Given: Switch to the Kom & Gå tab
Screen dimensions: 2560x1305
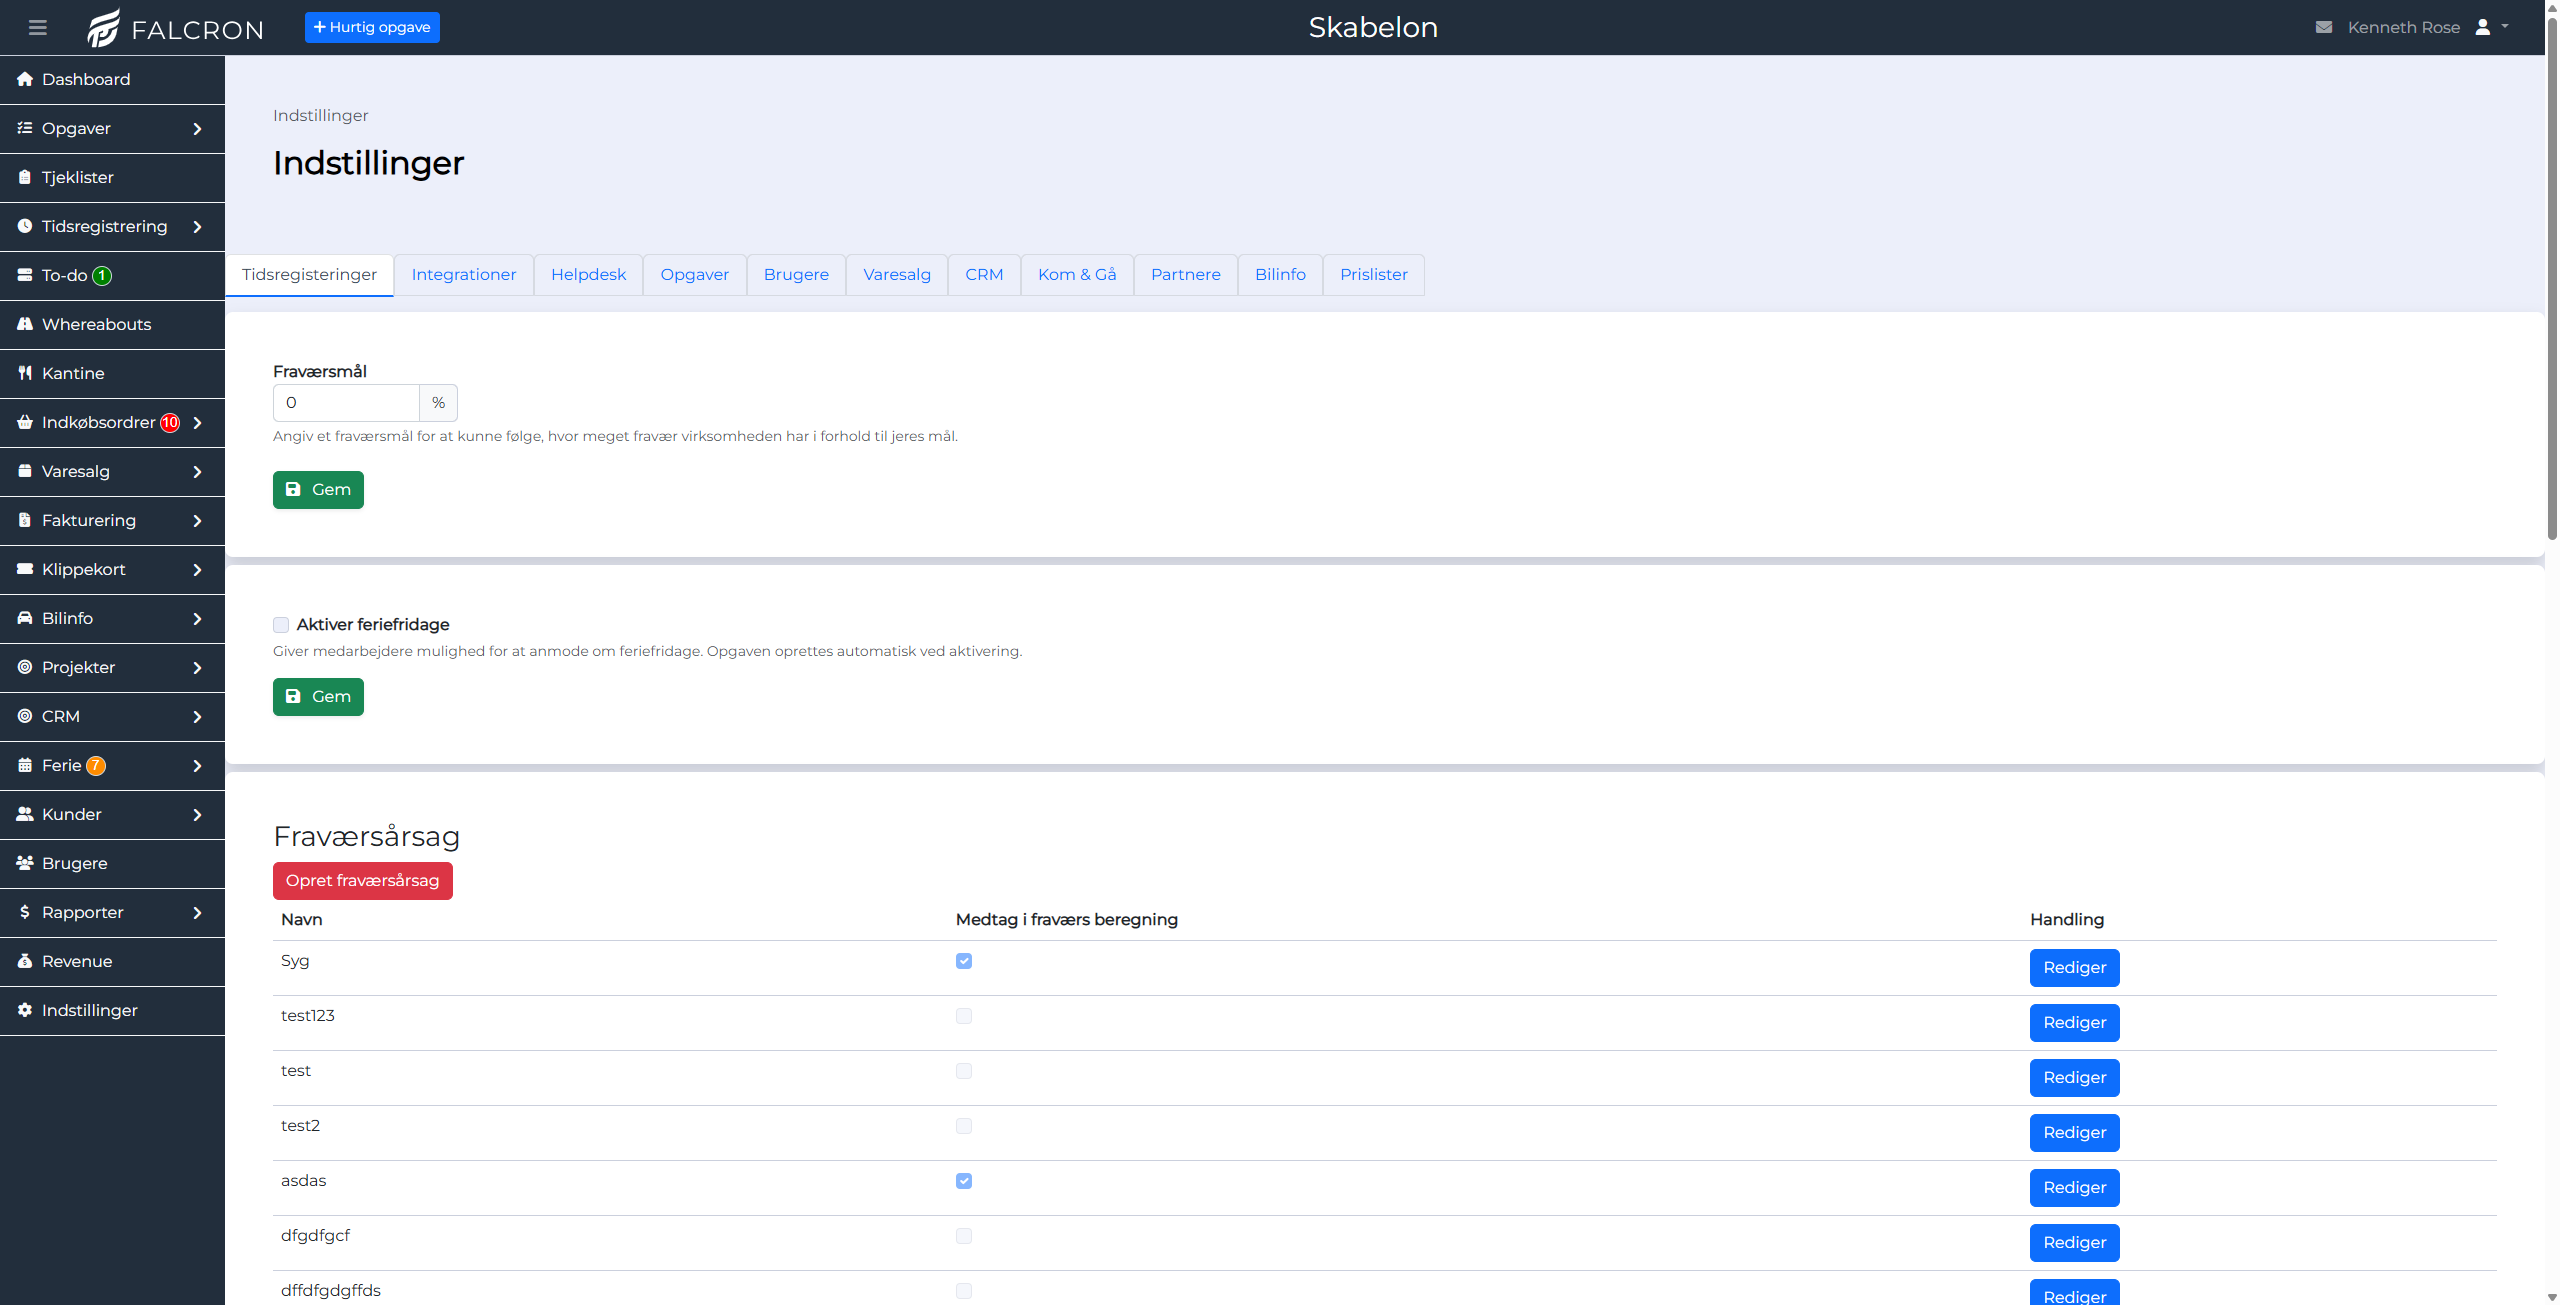Looking at the screenshot, I should tap(1077, 275).
